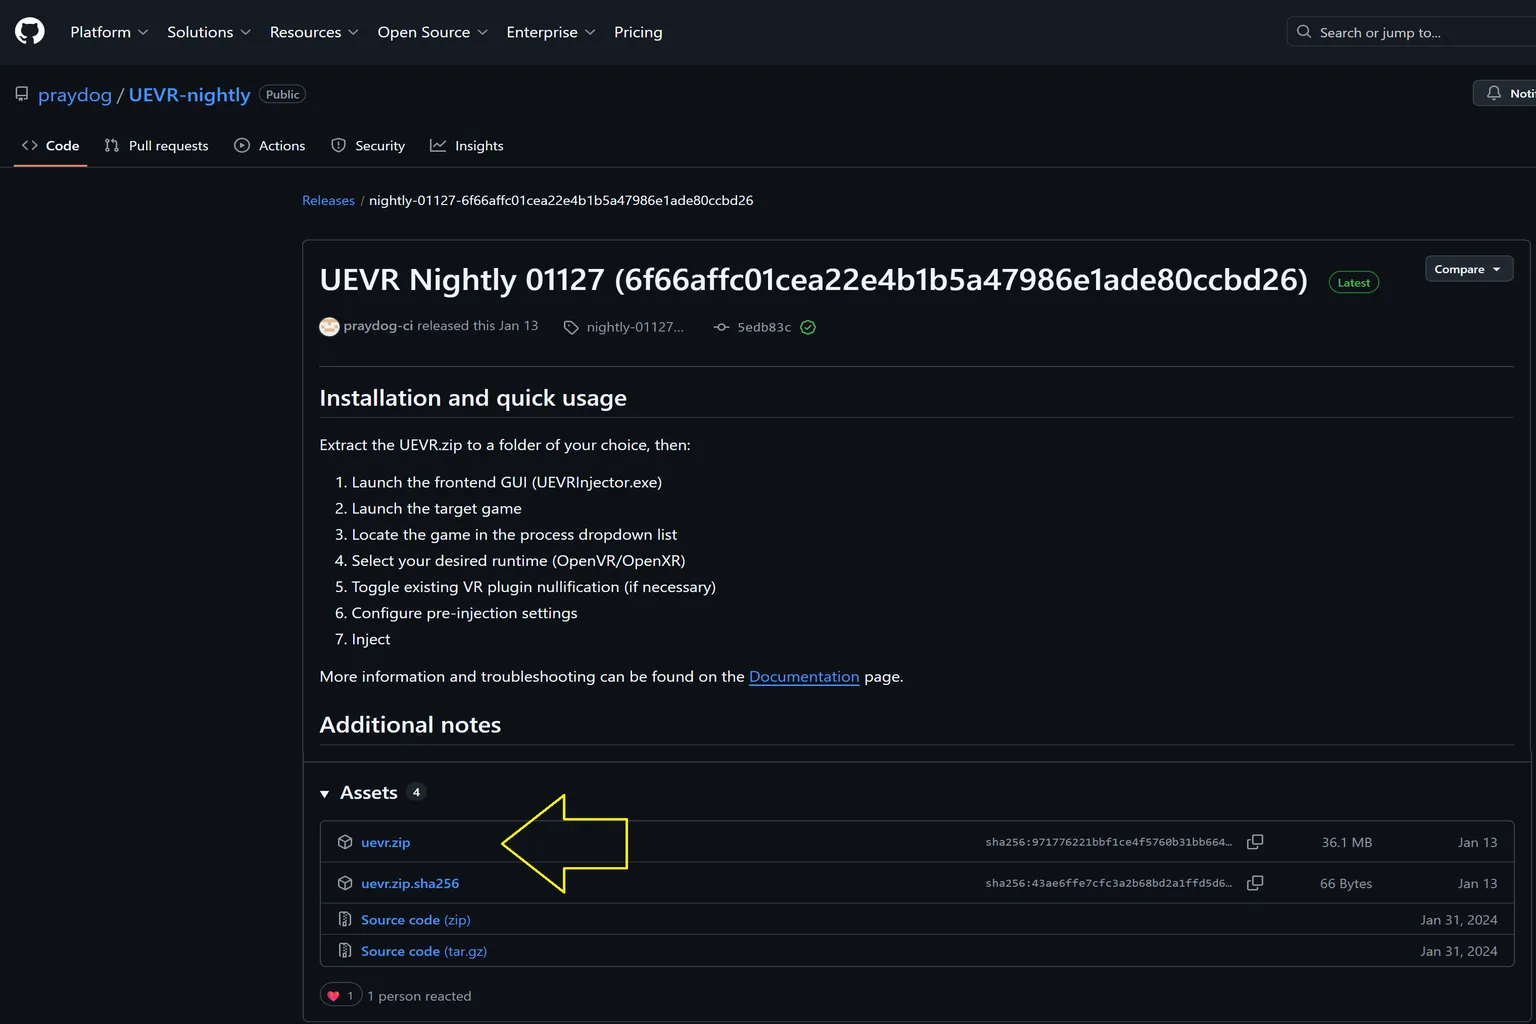Select the Security tab

pyautogui.click(x=368, y=146)
